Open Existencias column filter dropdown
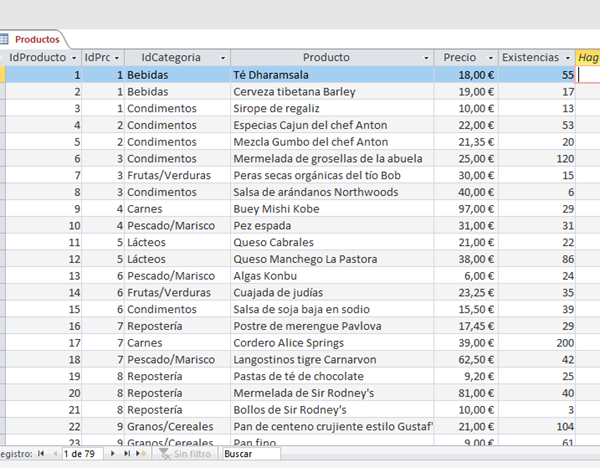Screen dimensions: 600x468 pos(568,58)
